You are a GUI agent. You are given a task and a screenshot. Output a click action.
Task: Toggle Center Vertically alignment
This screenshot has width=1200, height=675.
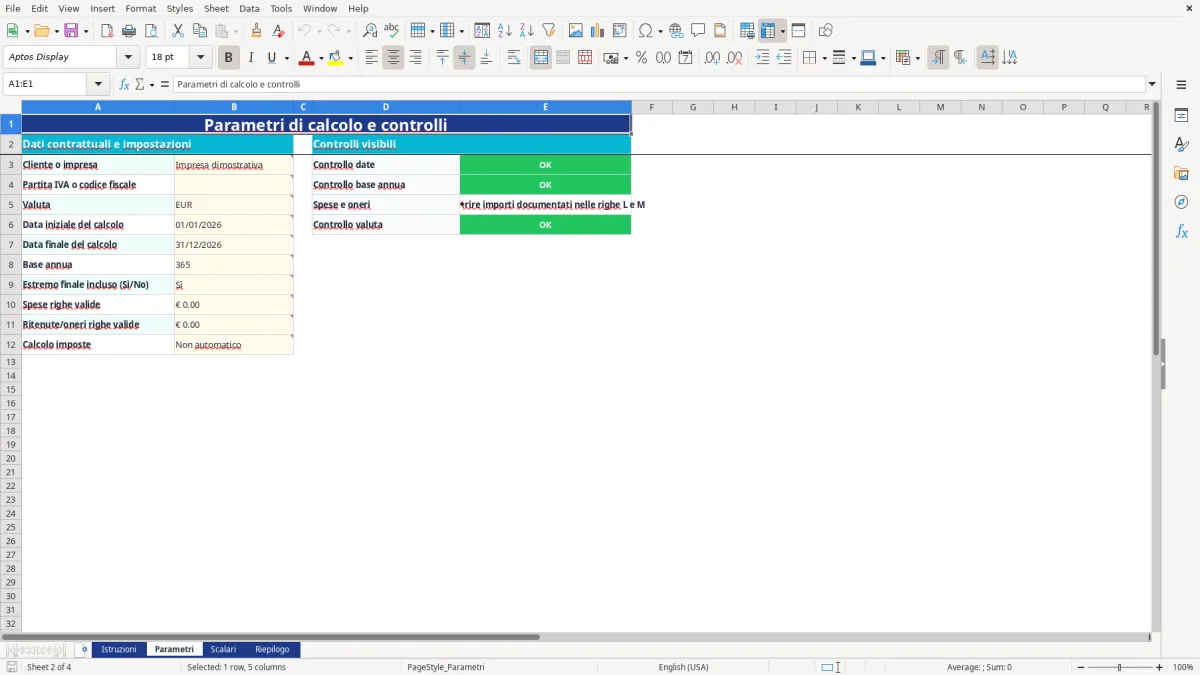coord(464,58)
